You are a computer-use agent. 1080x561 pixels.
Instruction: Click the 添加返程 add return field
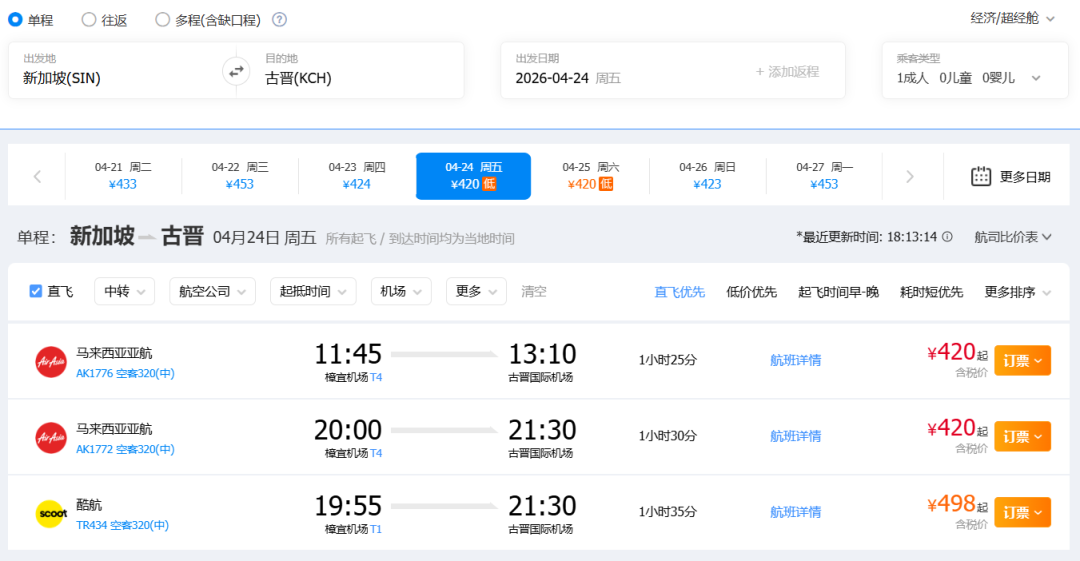click(787, 71)
